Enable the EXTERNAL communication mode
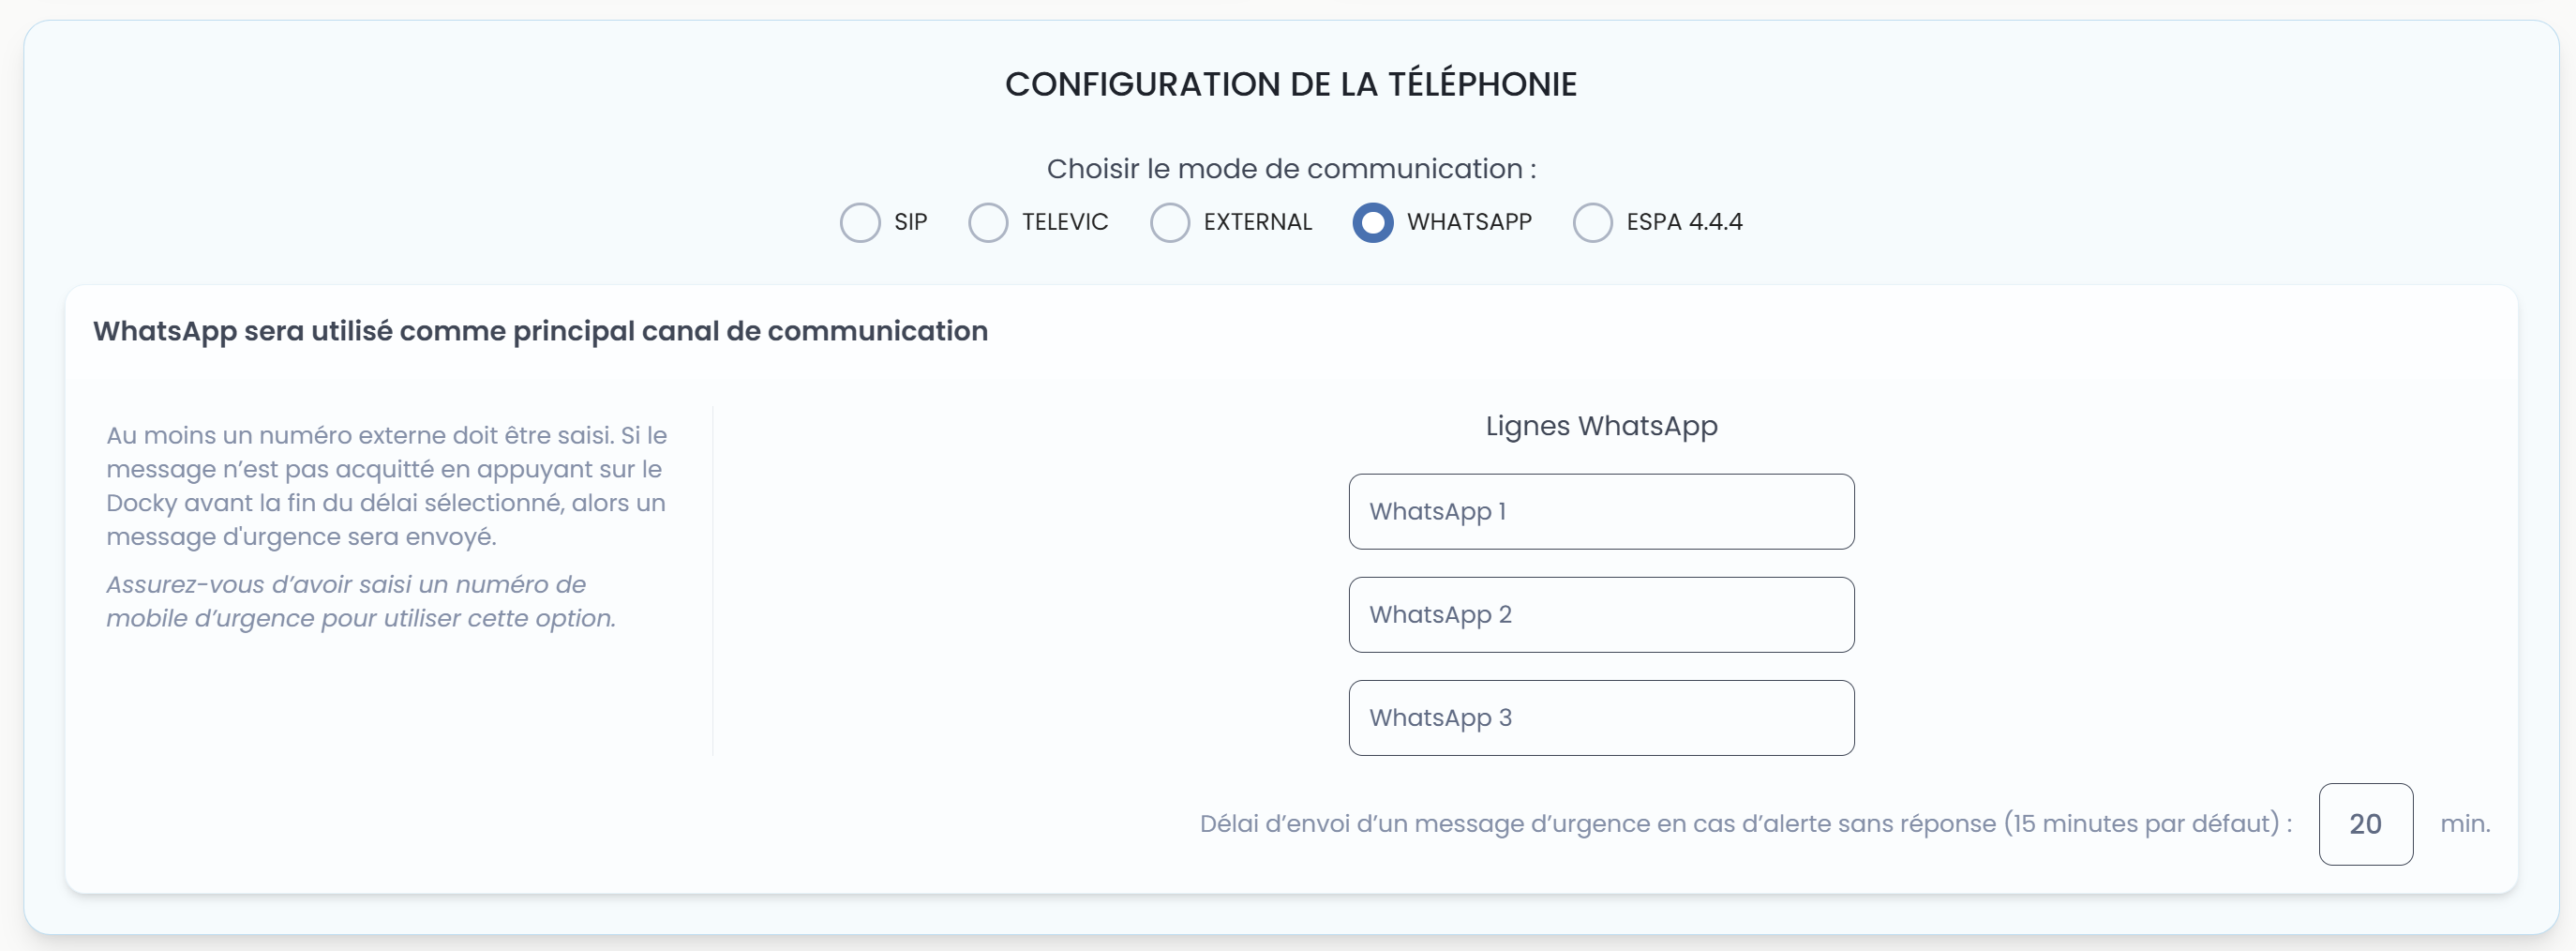2576x951 pixels. [1169, 222]
